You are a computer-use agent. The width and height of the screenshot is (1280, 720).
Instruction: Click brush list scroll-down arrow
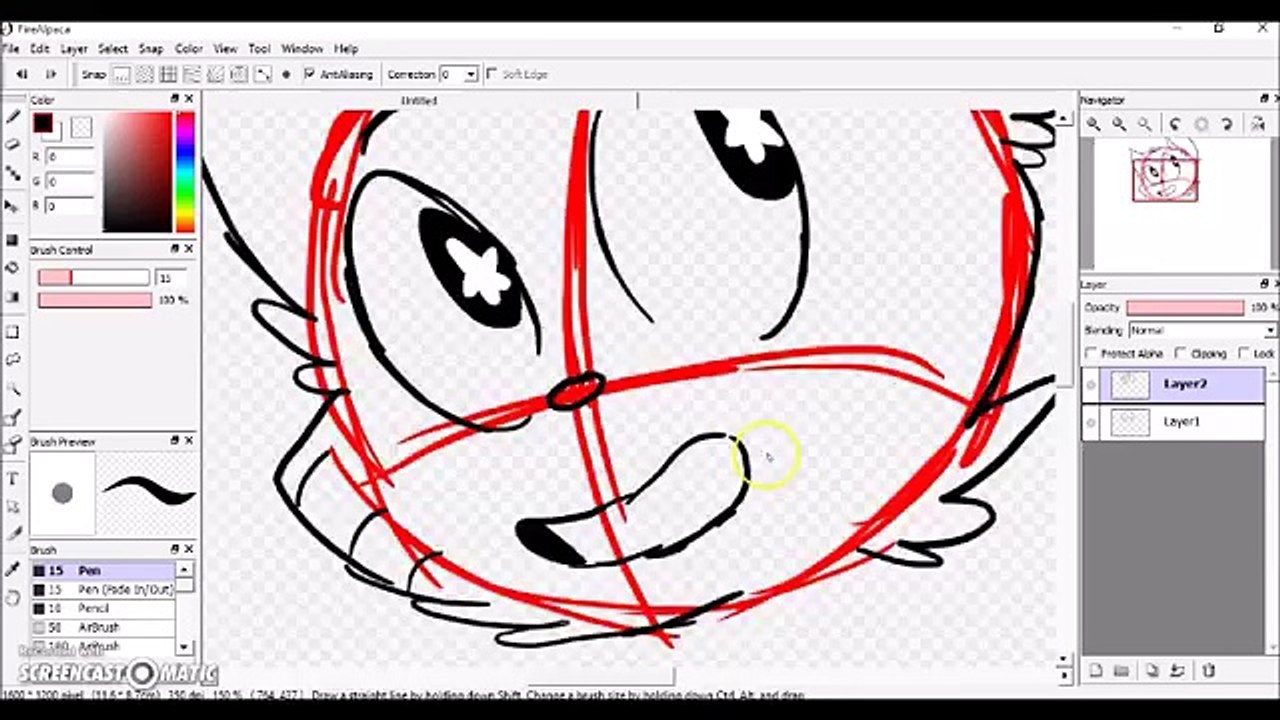pyautogui.click(x=184, y=647)
